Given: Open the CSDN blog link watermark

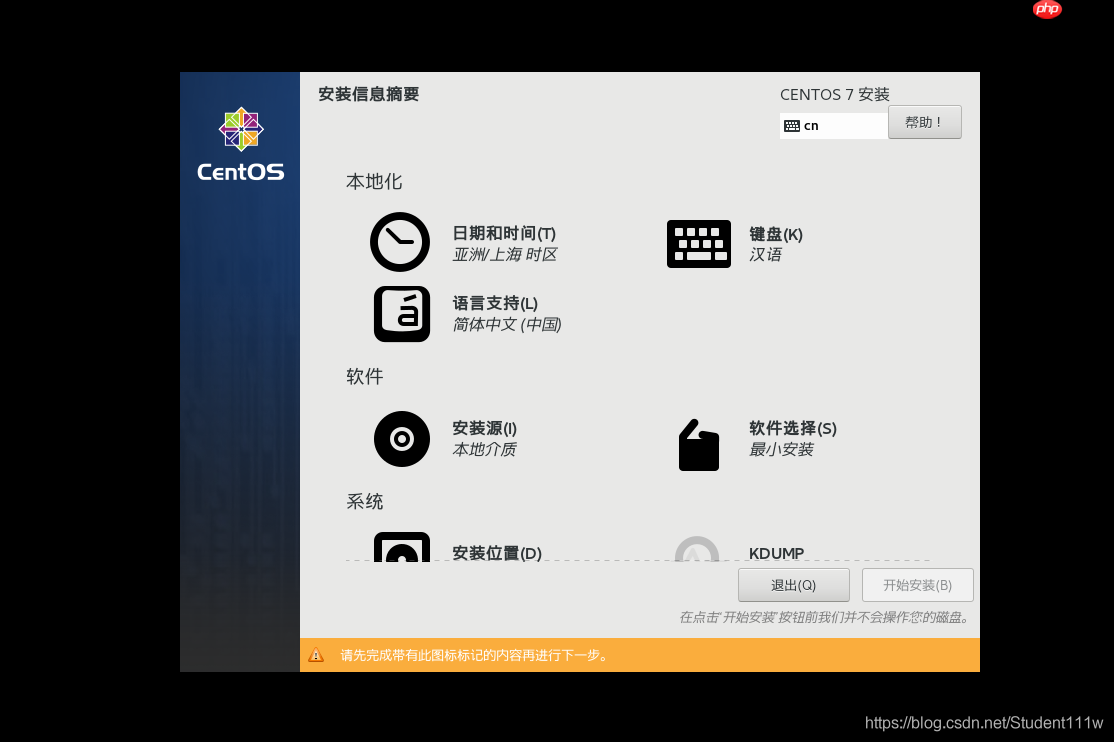Looking at the screenshot, I should 985,723.
